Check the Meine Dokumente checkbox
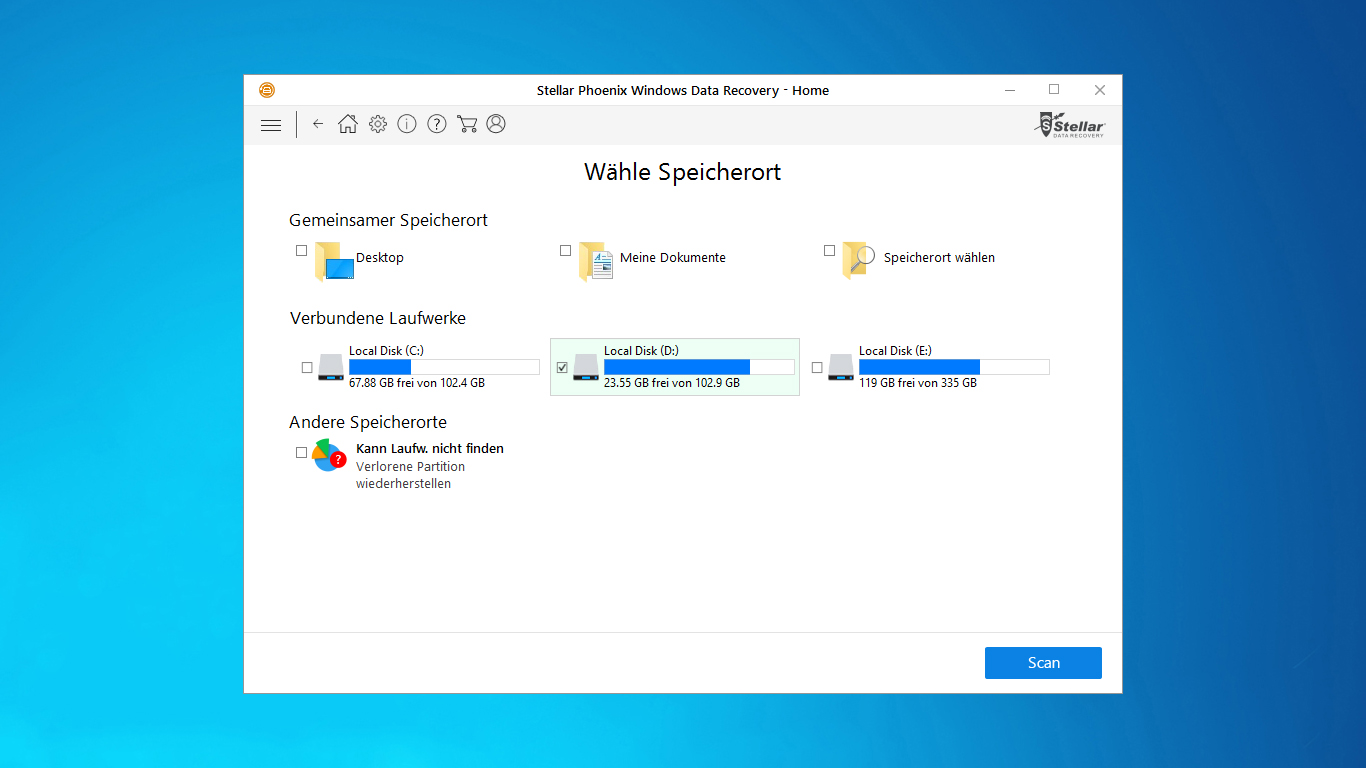This screenshot has height=768, width=1366. (x=565, y=251)
